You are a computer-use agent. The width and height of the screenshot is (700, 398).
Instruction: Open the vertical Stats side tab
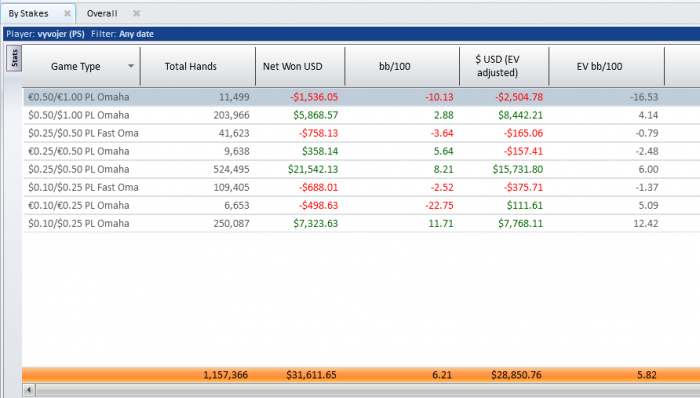14,58
